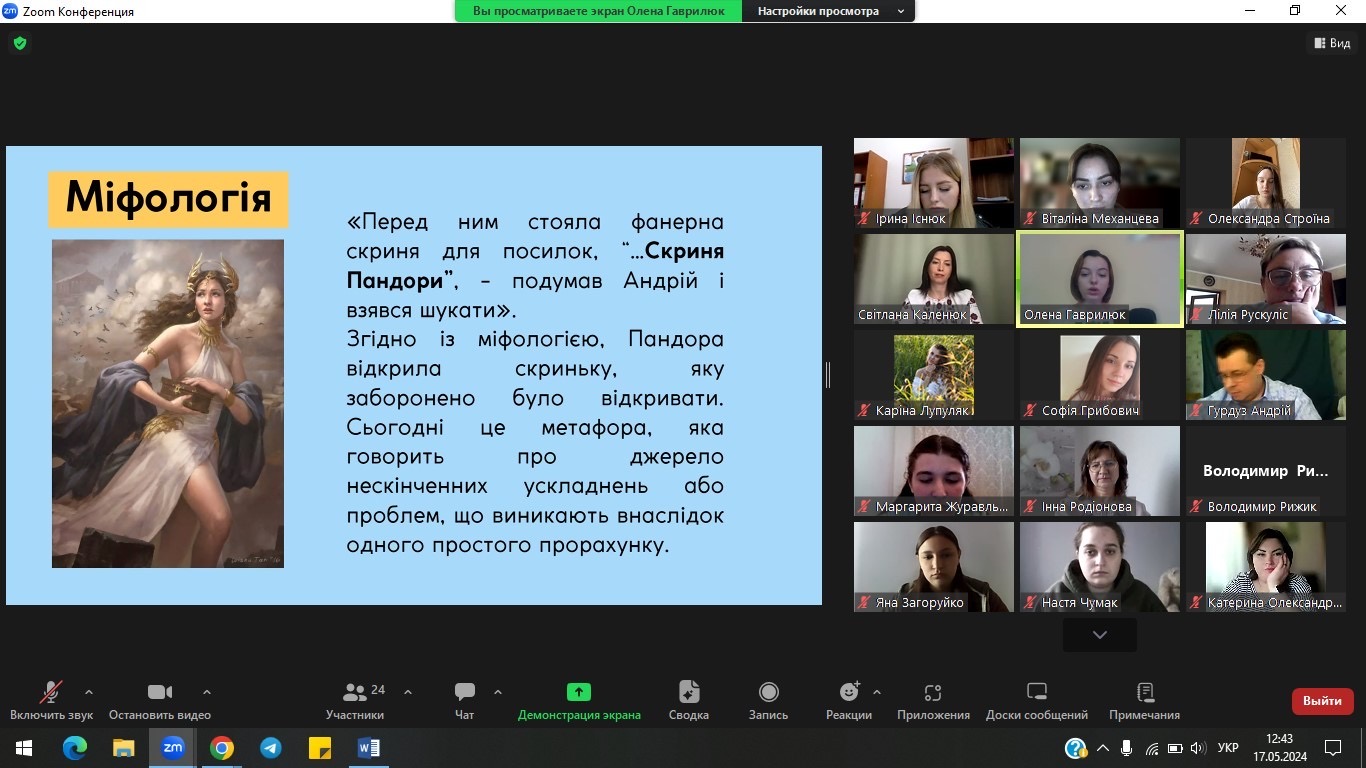Open Google Chrome from taskbar

pos(222,748)
